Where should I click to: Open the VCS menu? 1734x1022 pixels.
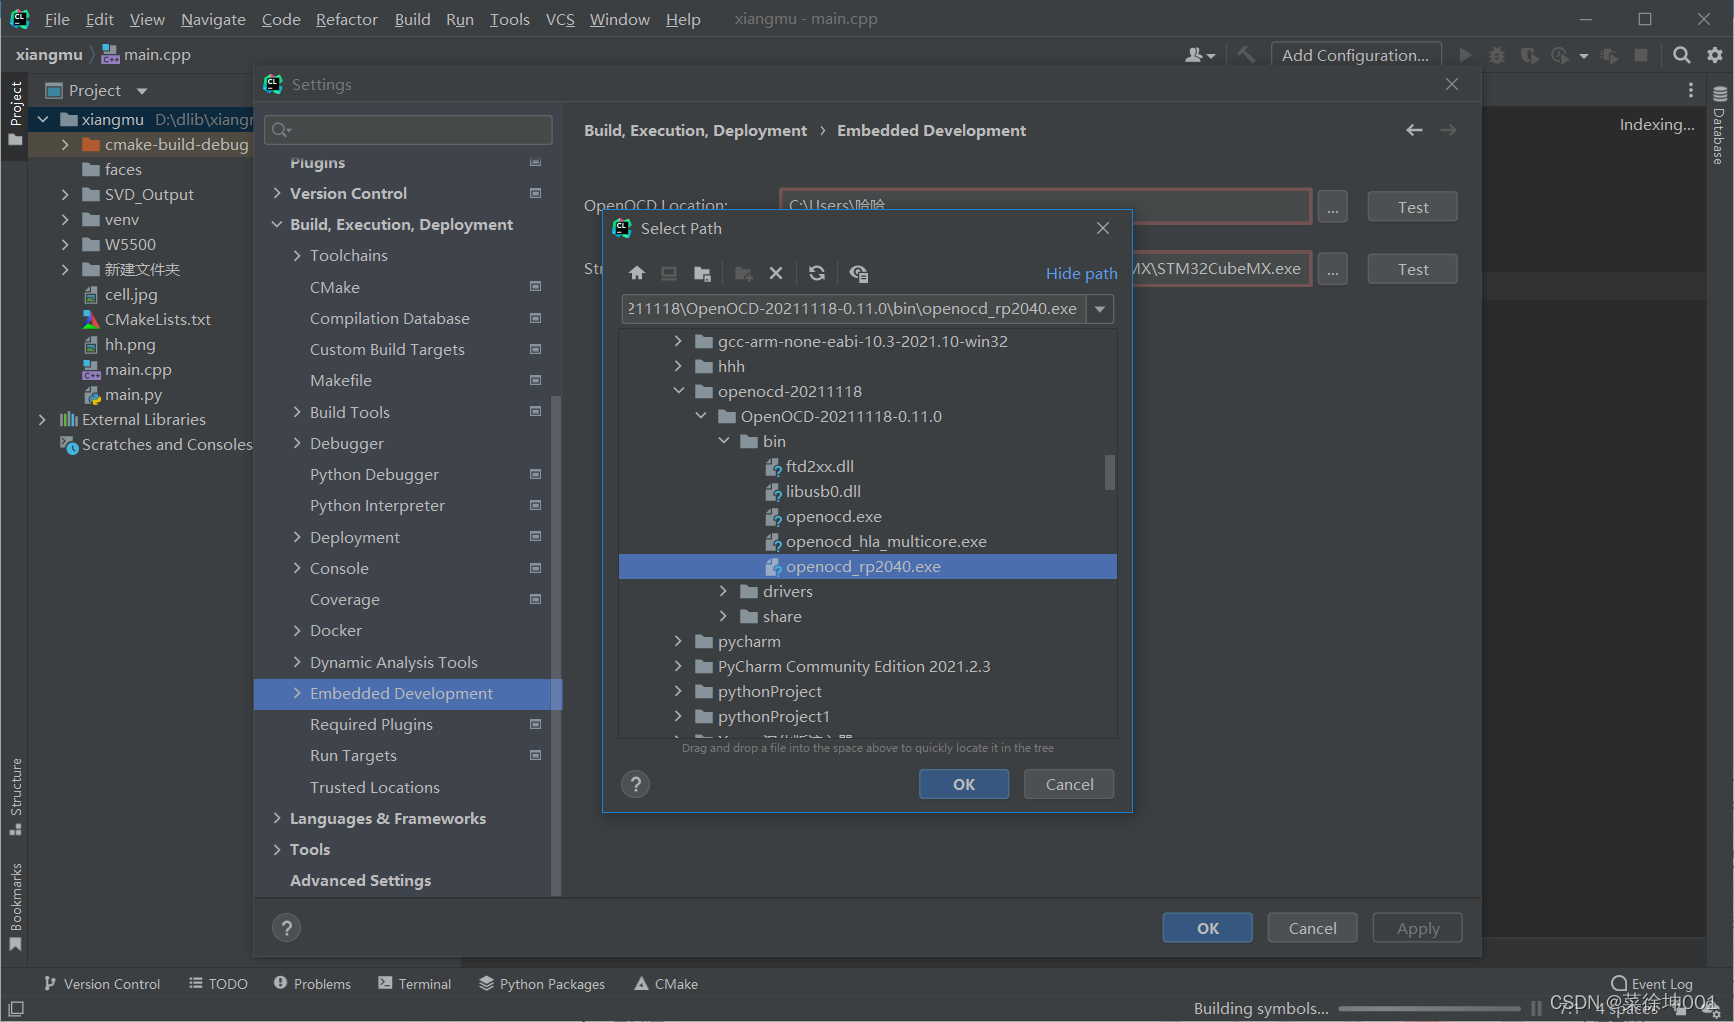pos(560,19)
